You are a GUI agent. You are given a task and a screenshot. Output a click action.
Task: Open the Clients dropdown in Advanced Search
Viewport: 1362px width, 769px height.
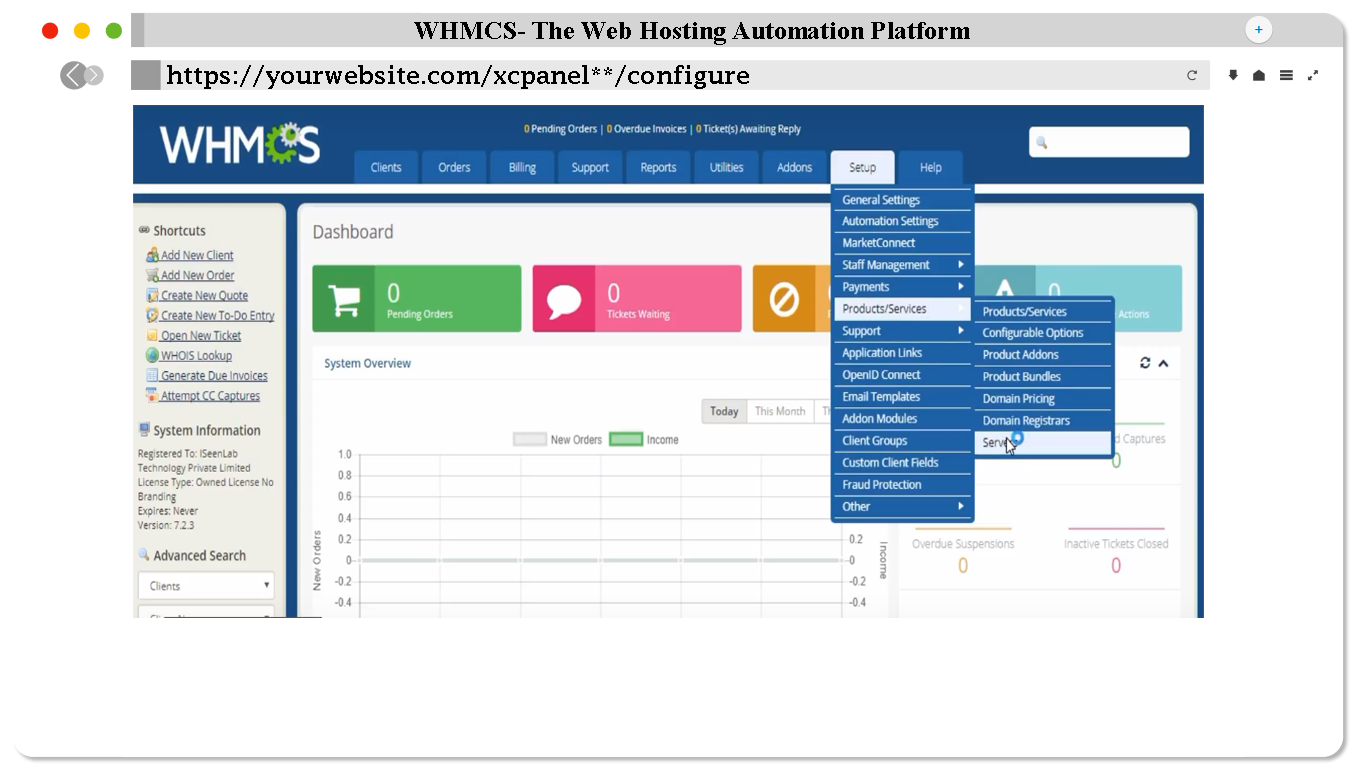pyautogui.click(x=206, y=586)
